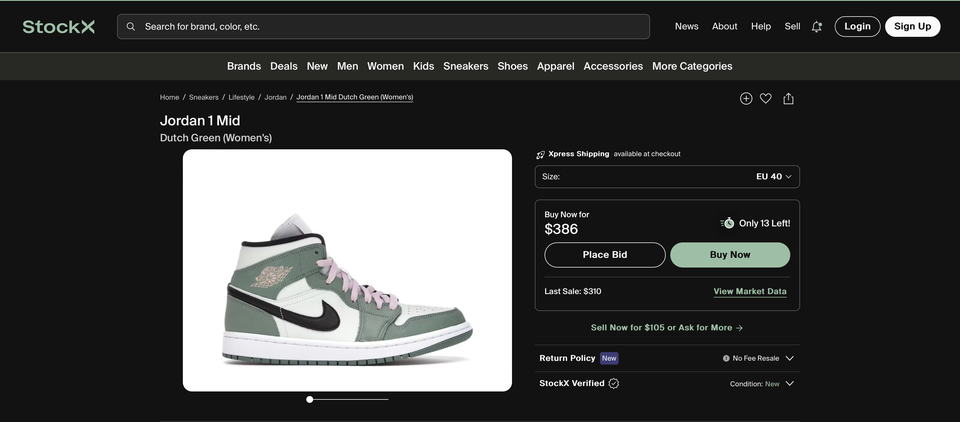Click the Only 13 Left timer icon
This screenshot has height=422, width=960.
click(727, 223)
